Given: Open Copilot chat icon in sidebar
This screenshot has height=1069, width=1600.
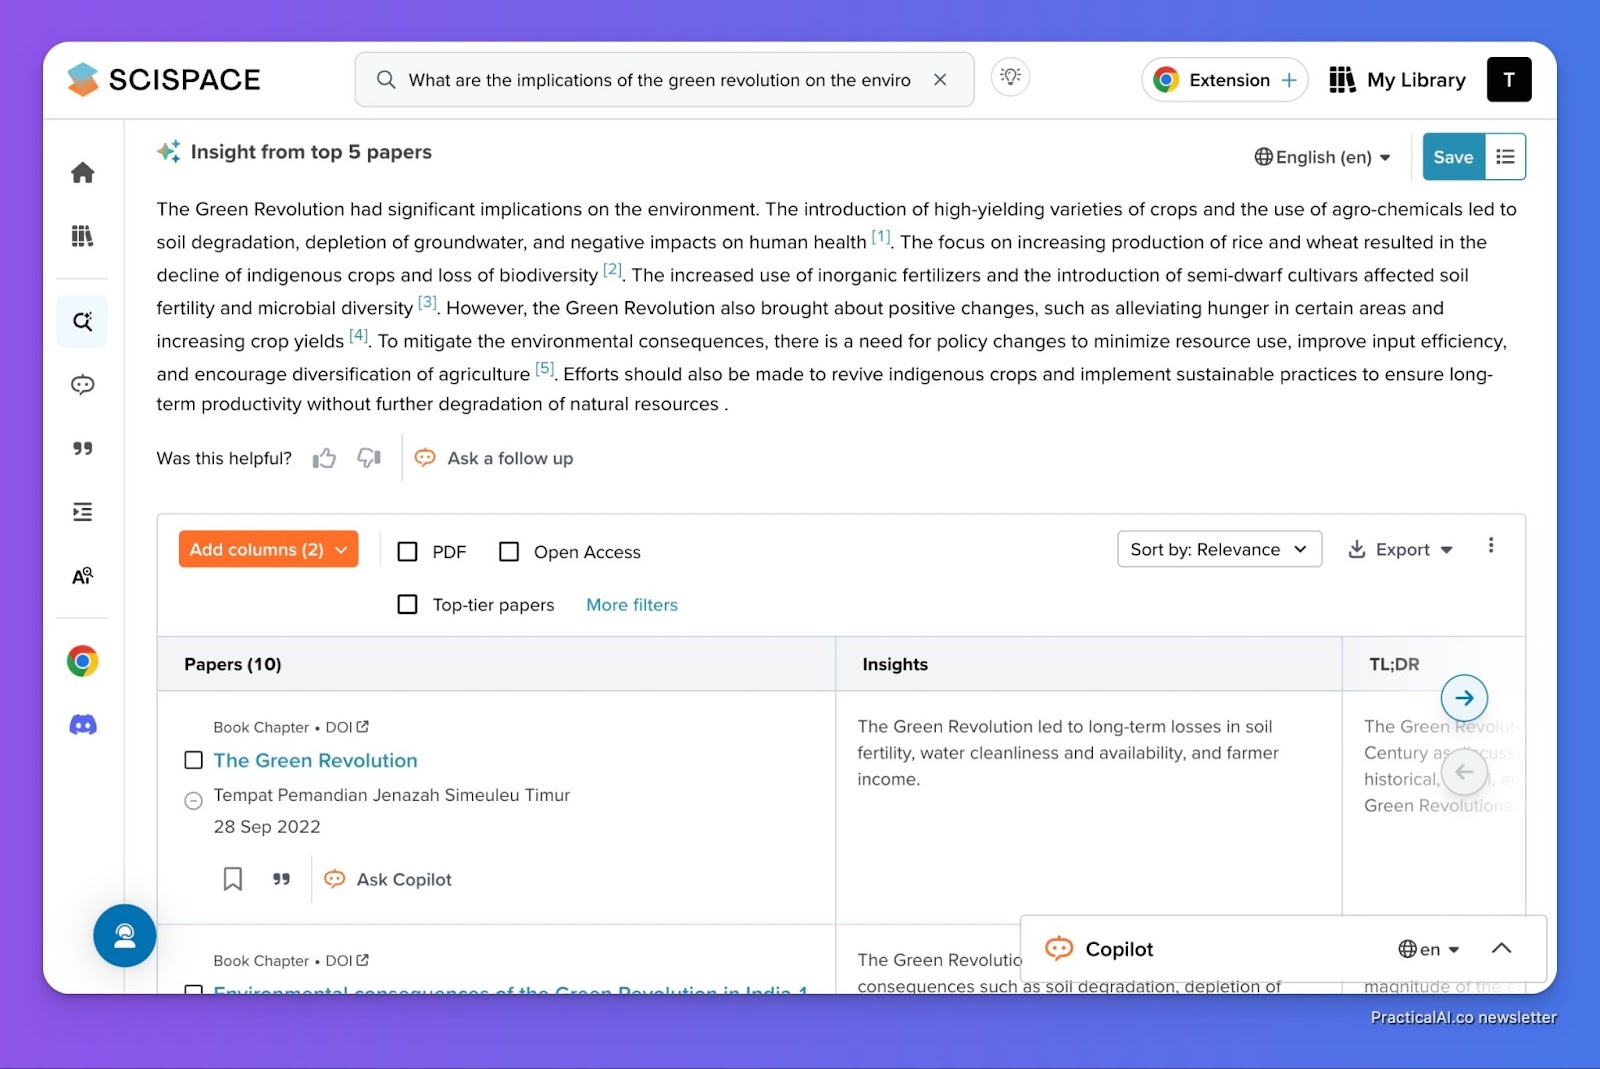Looking at the screenshot, I should 83,385.
